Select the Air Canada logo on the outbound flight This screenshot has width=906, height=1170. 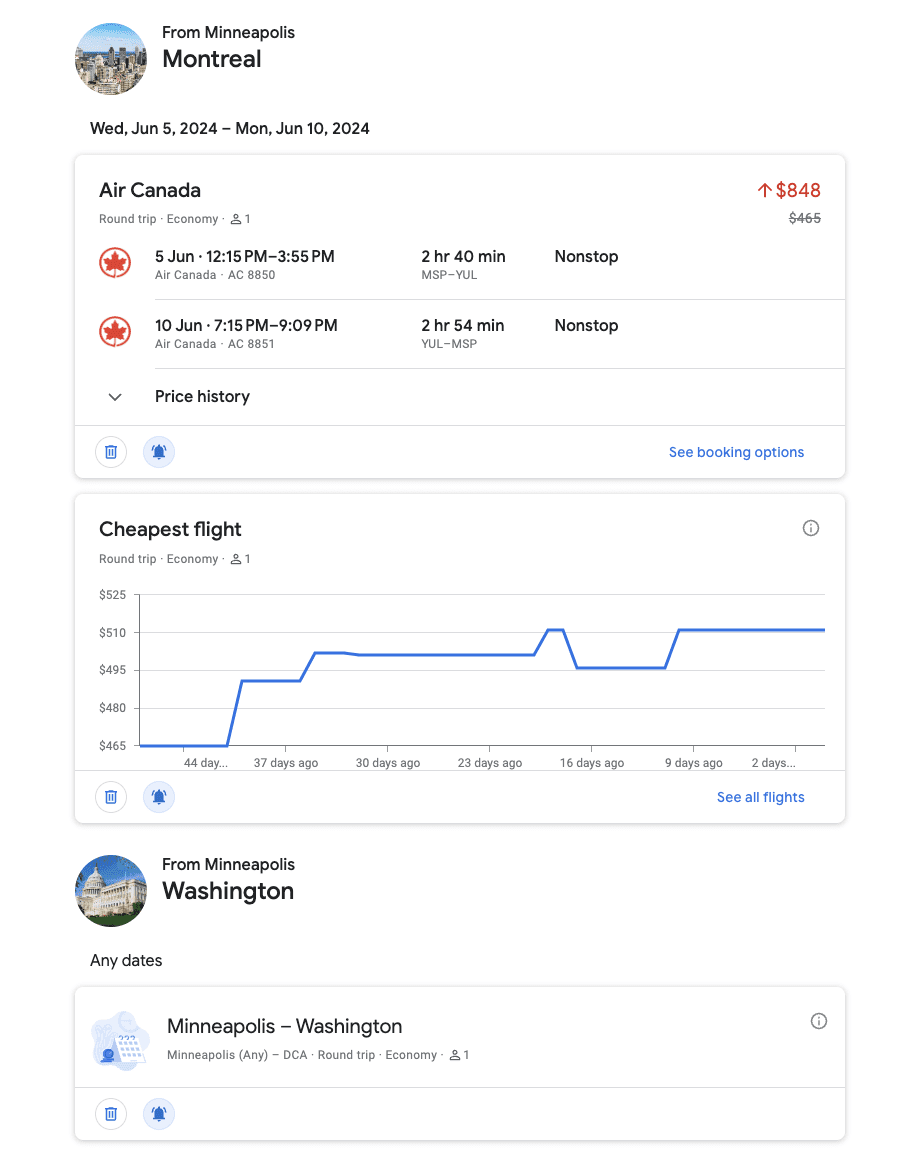115,262
